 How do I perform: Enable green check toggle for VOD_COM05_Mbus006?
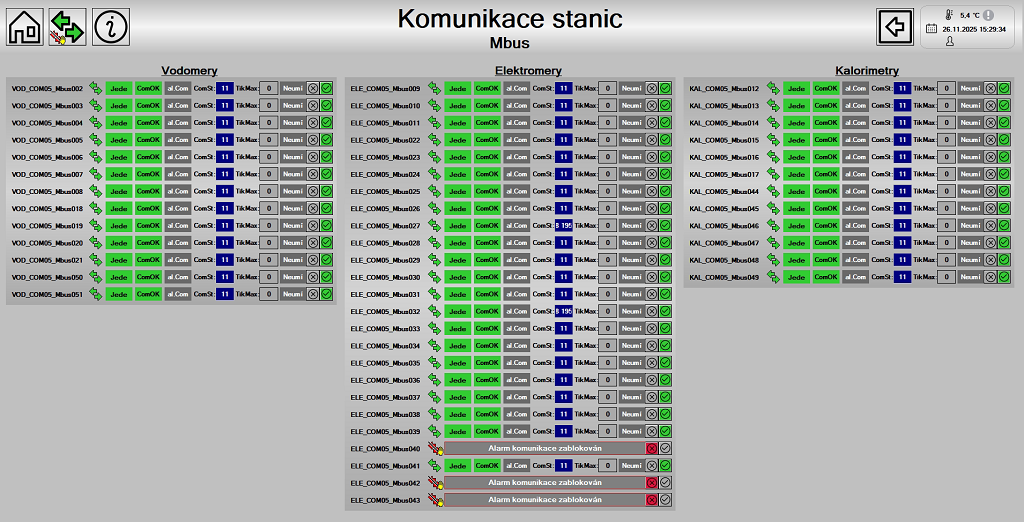(x=327, y=157)
